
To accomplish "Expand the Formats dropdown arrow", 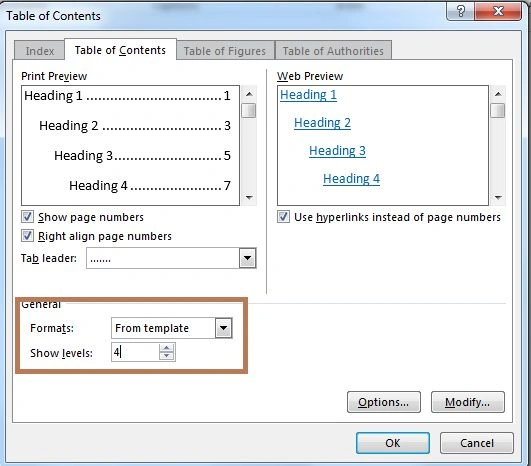I will [224, 328].
